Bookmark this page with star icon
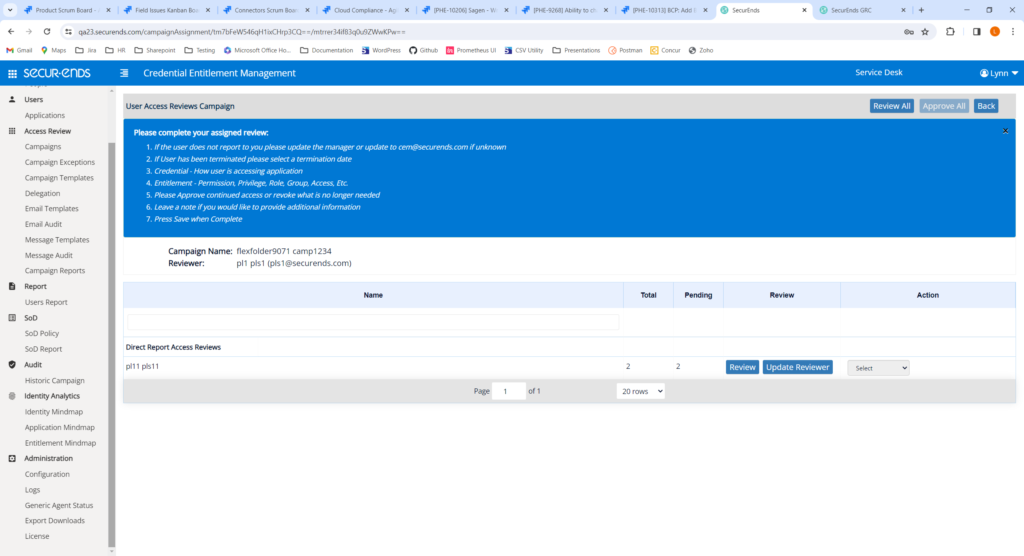Screen dimensions: 1024x556 point(925,31)
